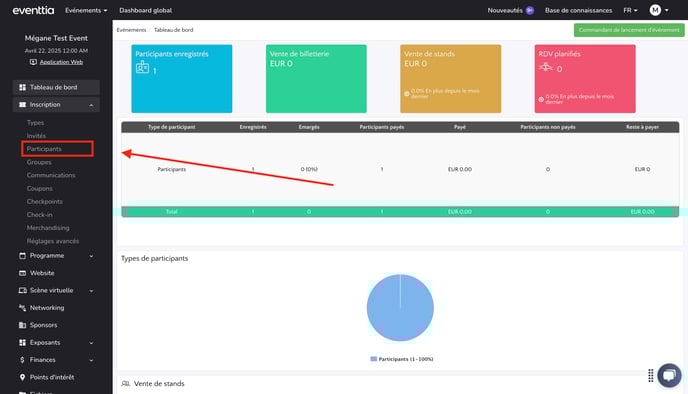The height and width of the screenshot is (394, 688).
Task: Click the drag handle dots beside chat bubble
Action: coord(651,375)
